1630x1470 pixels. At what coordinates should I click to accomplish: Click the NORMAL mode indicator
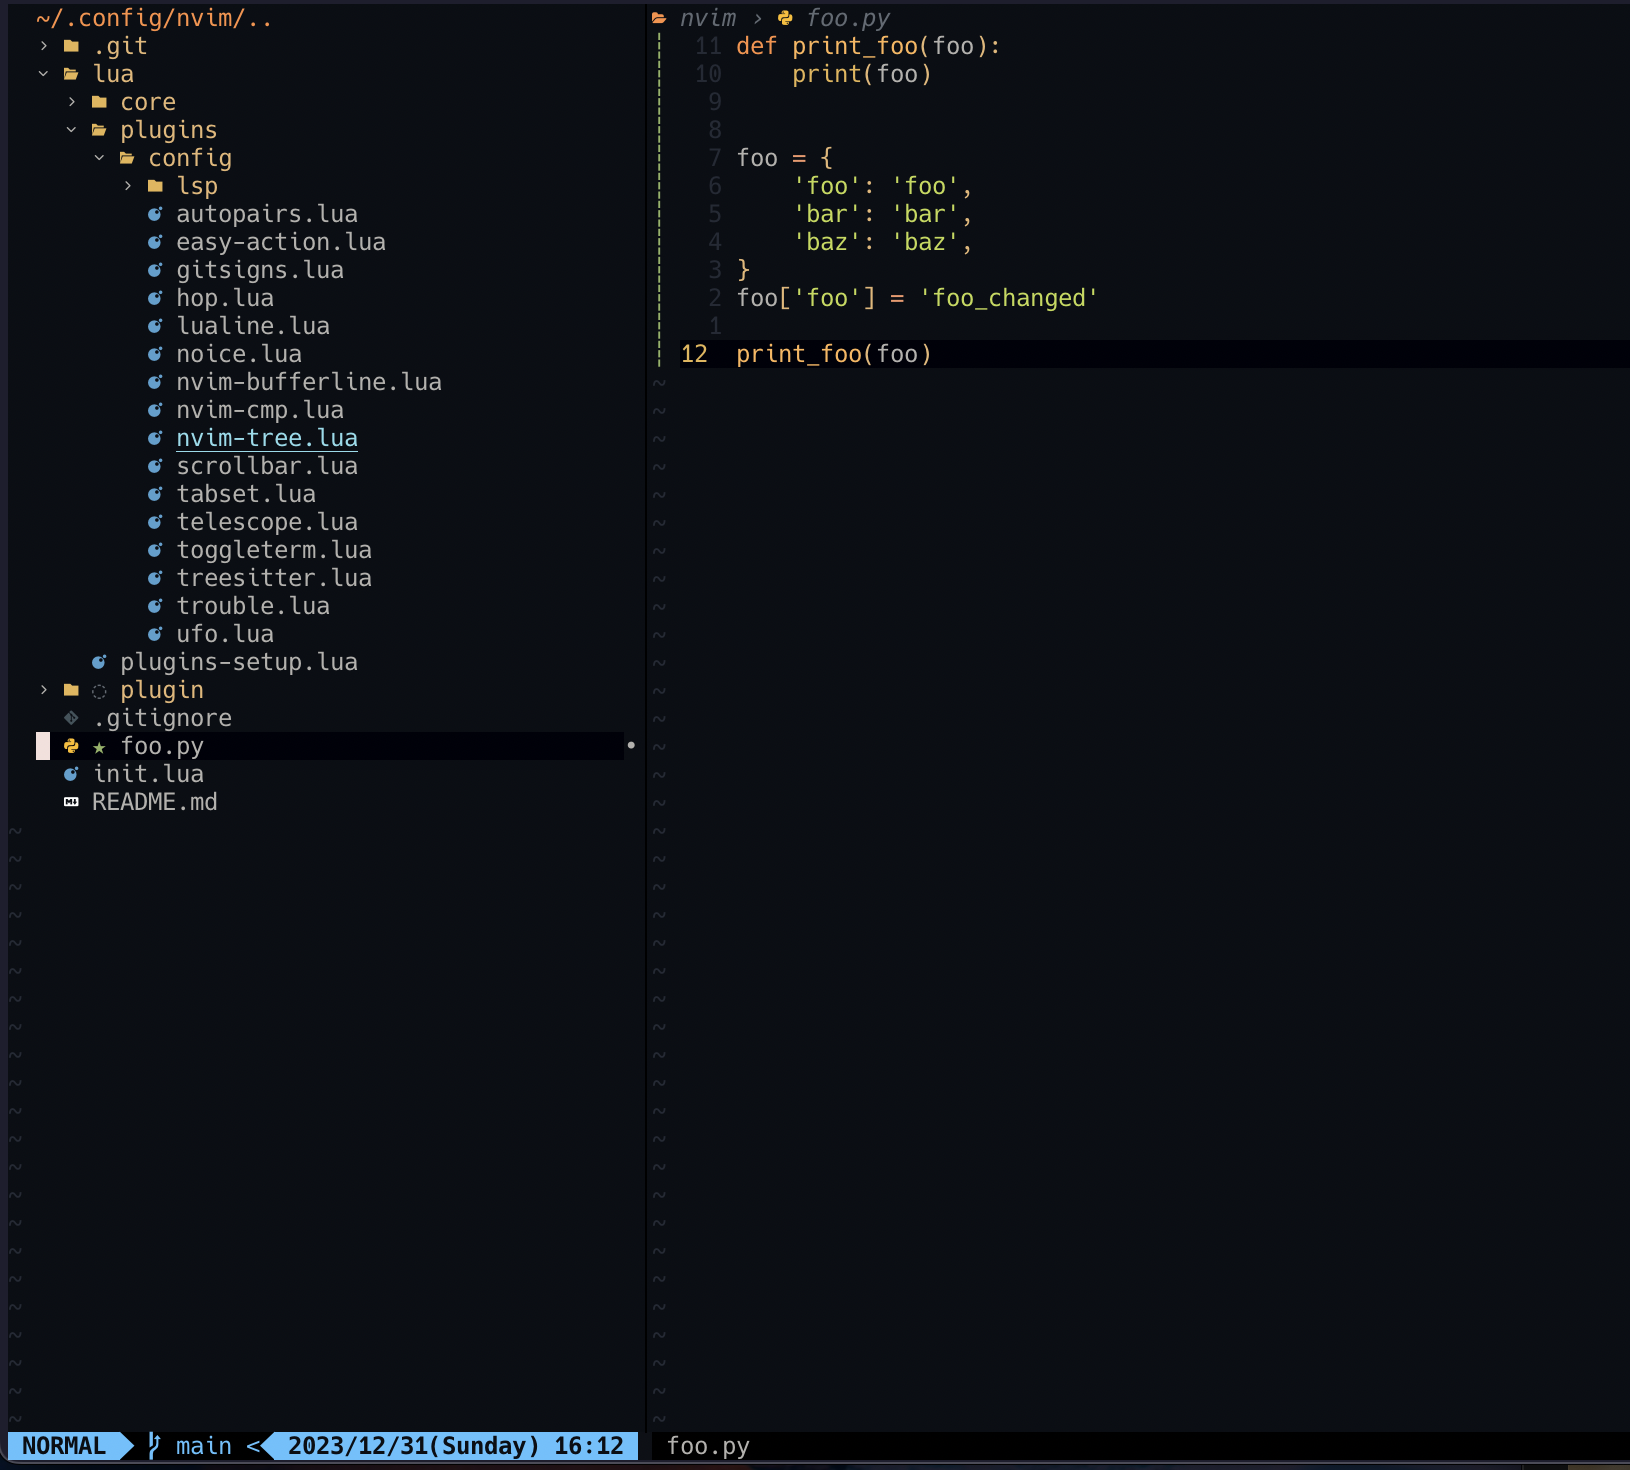click(x=64, y=1445)
